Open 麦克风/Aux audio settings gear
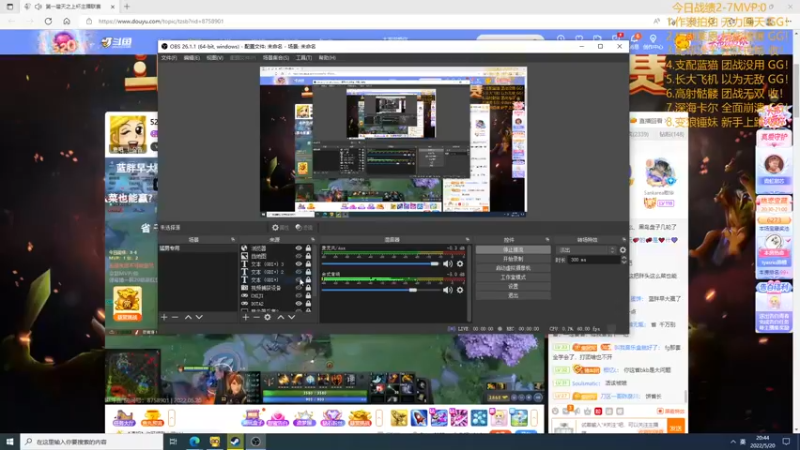The width and height of the screenshot is (800, 450). coord(460,264)
